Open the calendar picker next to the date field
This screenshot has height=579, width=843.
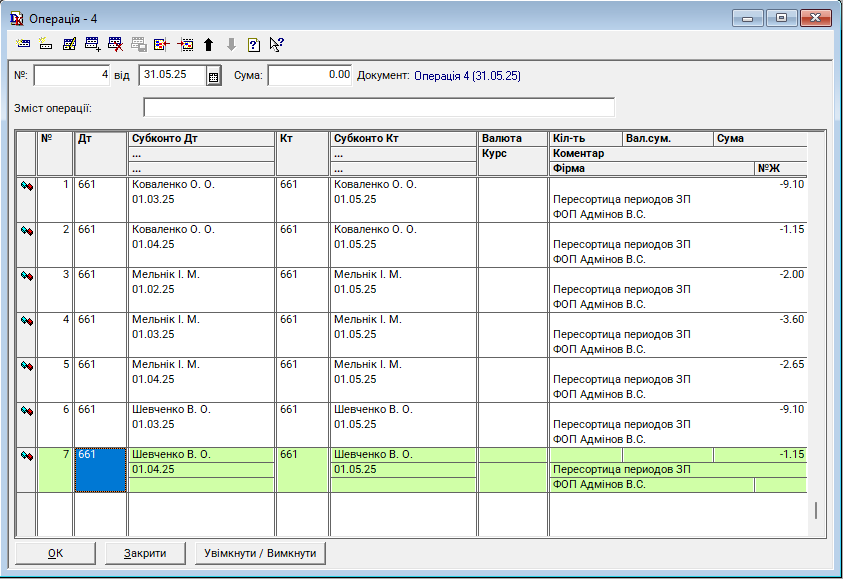point(213,76)
